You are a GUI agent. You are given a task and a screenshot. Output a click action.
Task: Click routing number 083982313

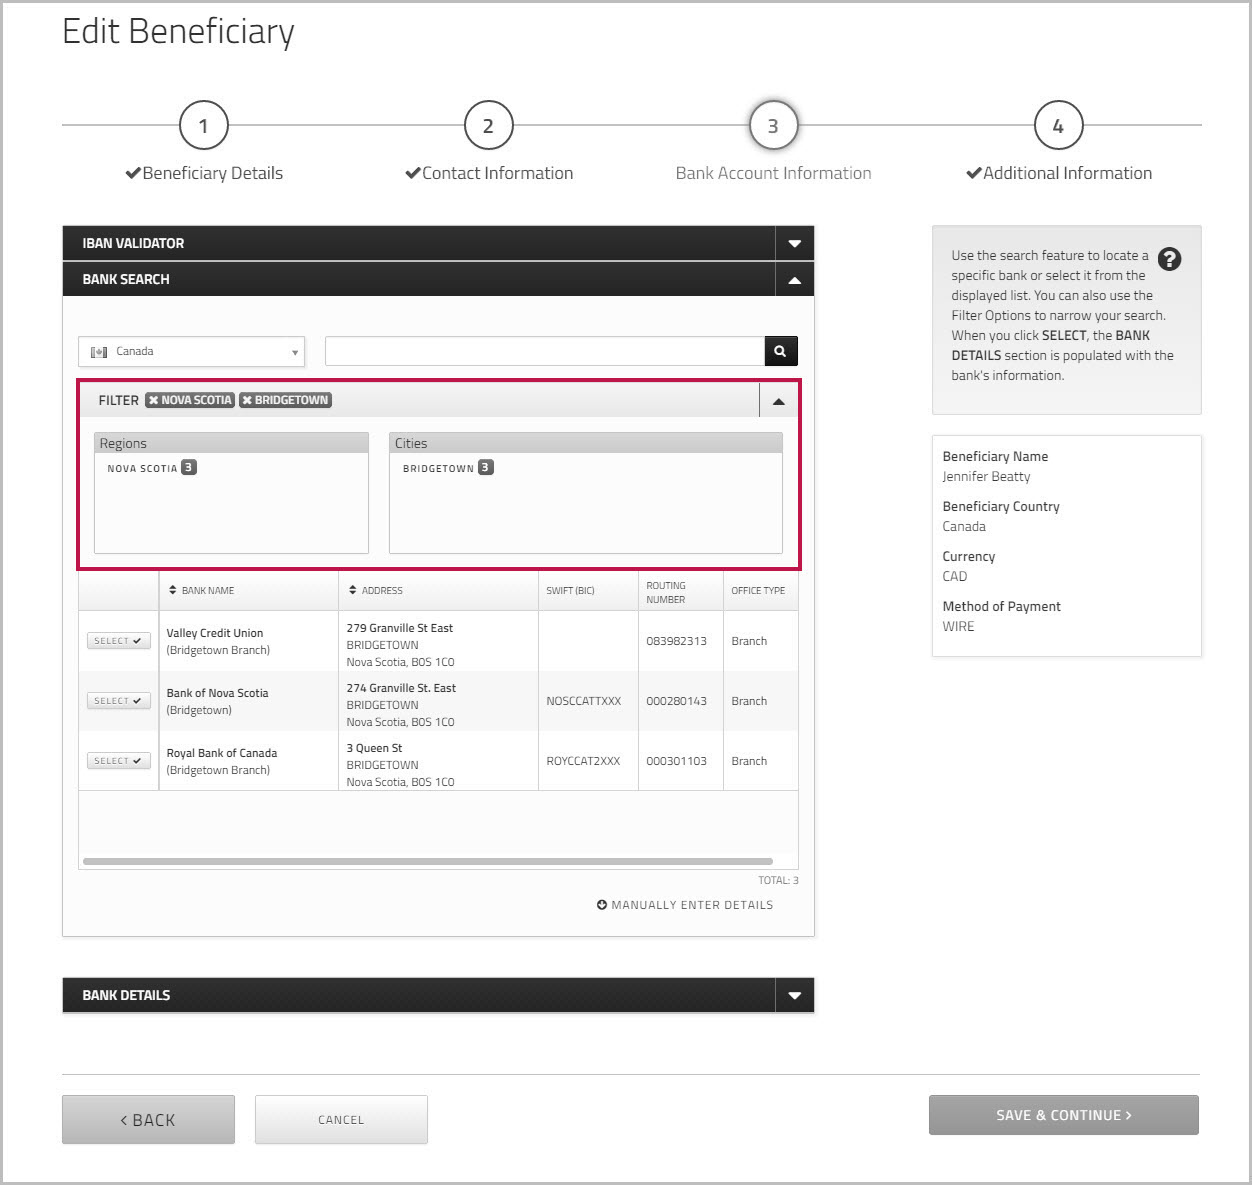tap(676, 641)
